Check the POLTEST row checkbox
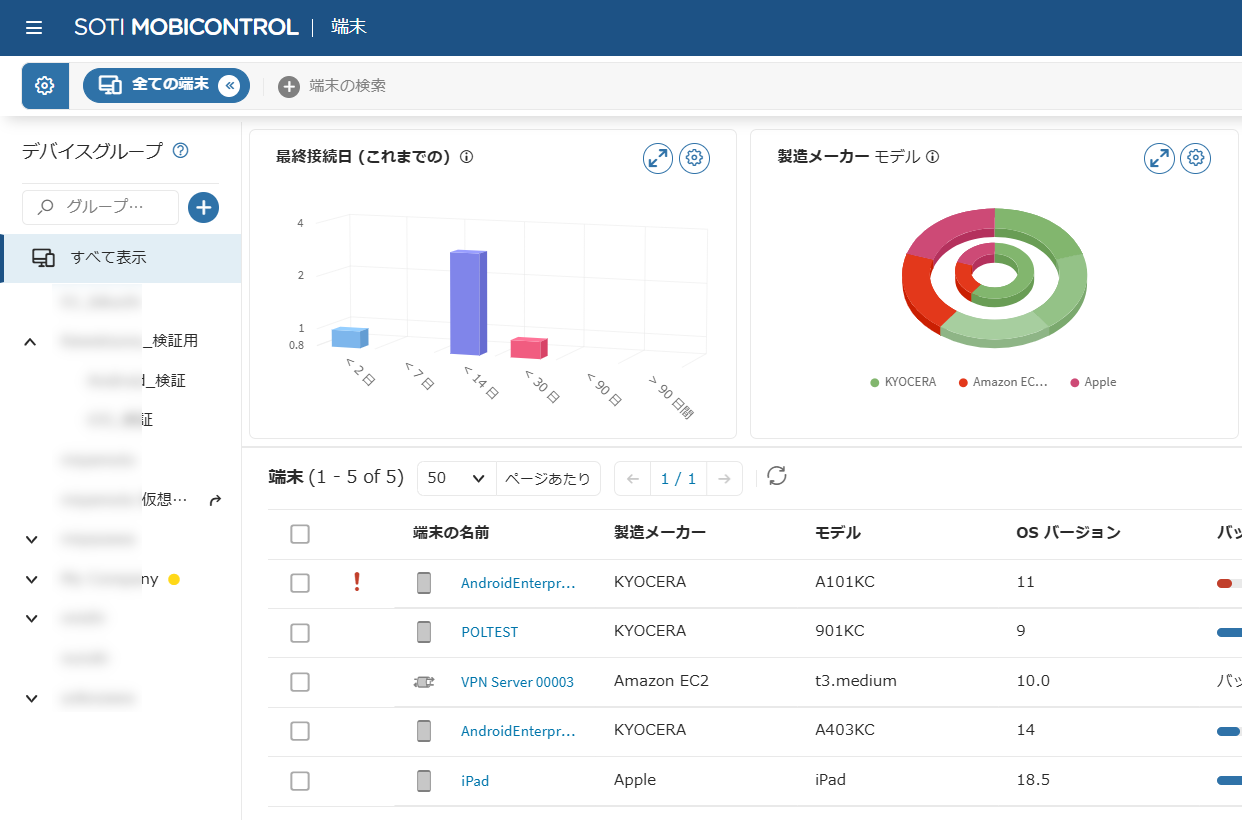1242x820 pixels. coord(300,632)
